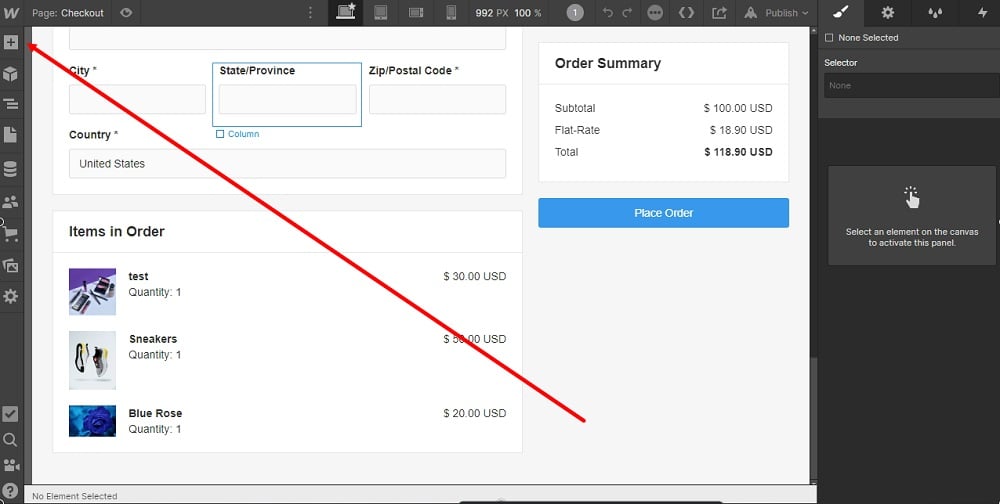Open the Pages panel icon

click(x=10, y=135)
